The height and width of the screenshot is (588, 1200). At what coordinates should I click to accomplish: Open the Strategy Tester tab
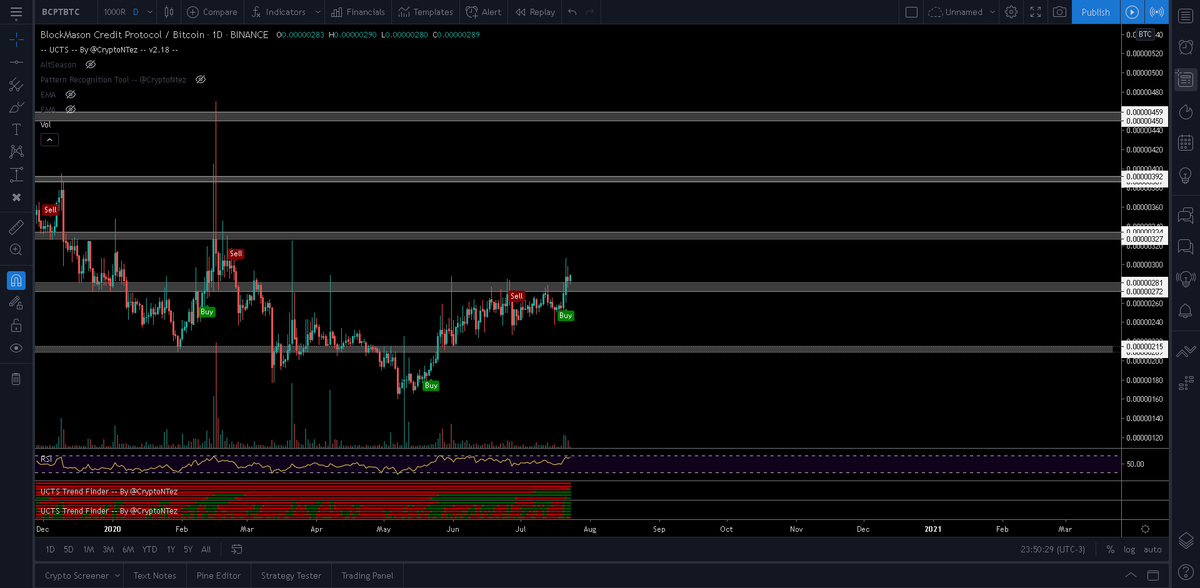(290, 575)
